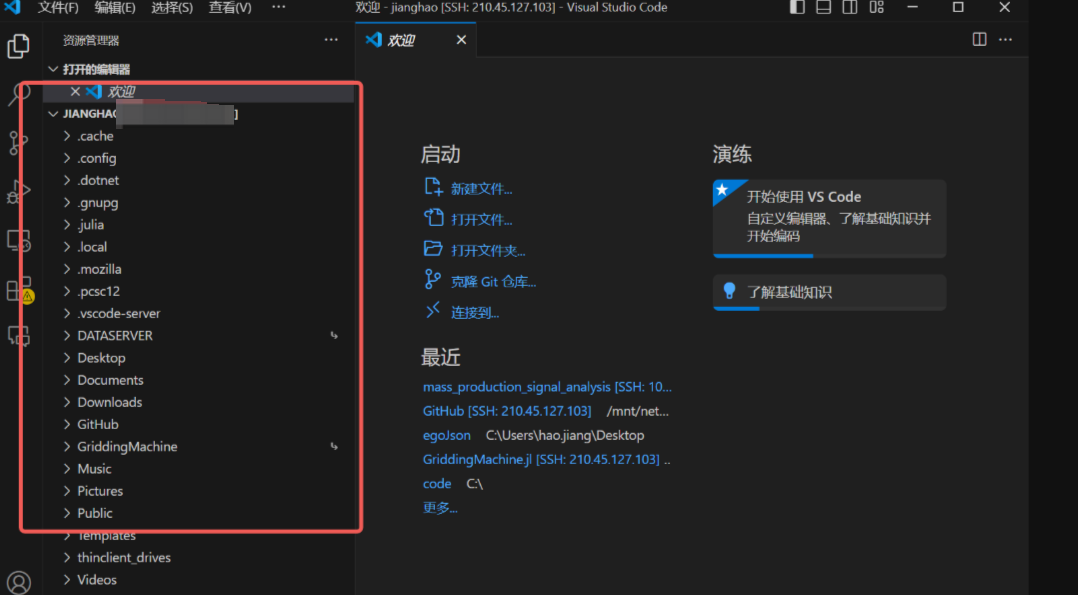The image size is (1078, 595).
Task: Open the Explorer view in activity bar
Action: pyautogui.click(x=19, y=46)
